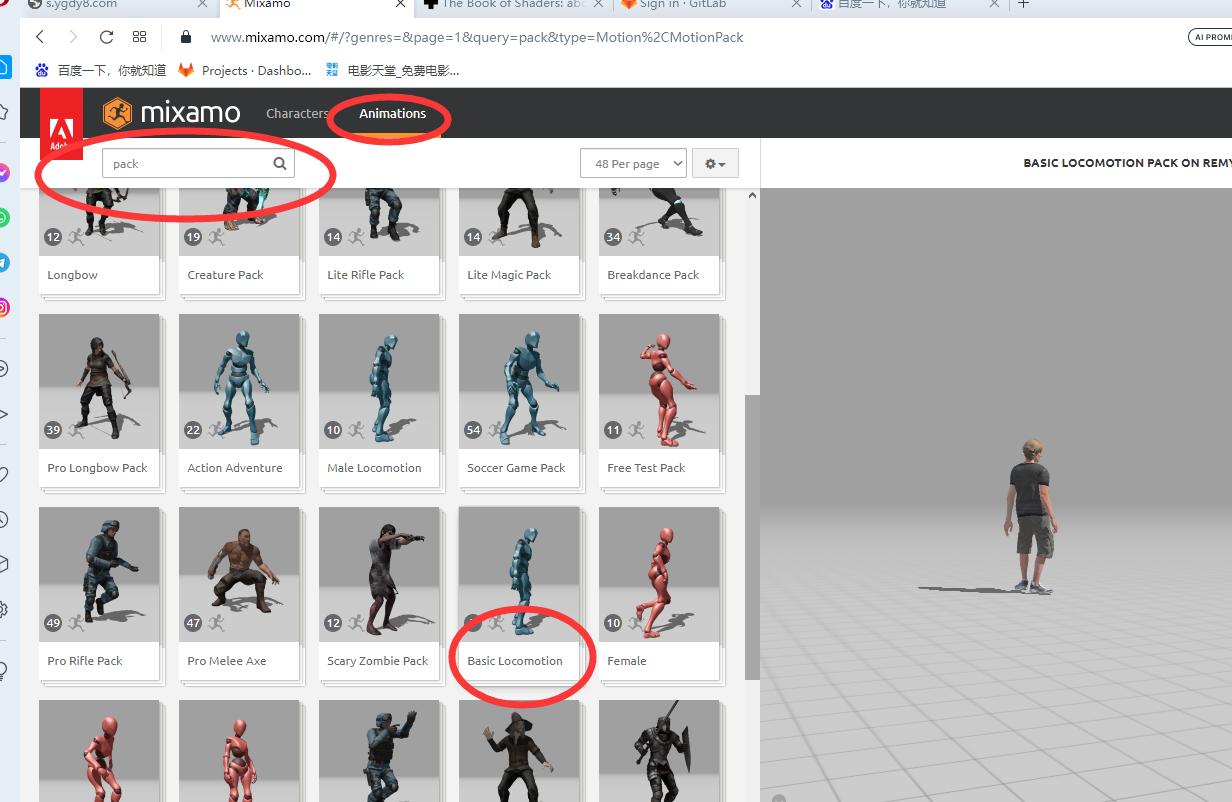The image size is (1232, 802).
Task: Click the padlock site-info icon
Action: pos(185,37)
